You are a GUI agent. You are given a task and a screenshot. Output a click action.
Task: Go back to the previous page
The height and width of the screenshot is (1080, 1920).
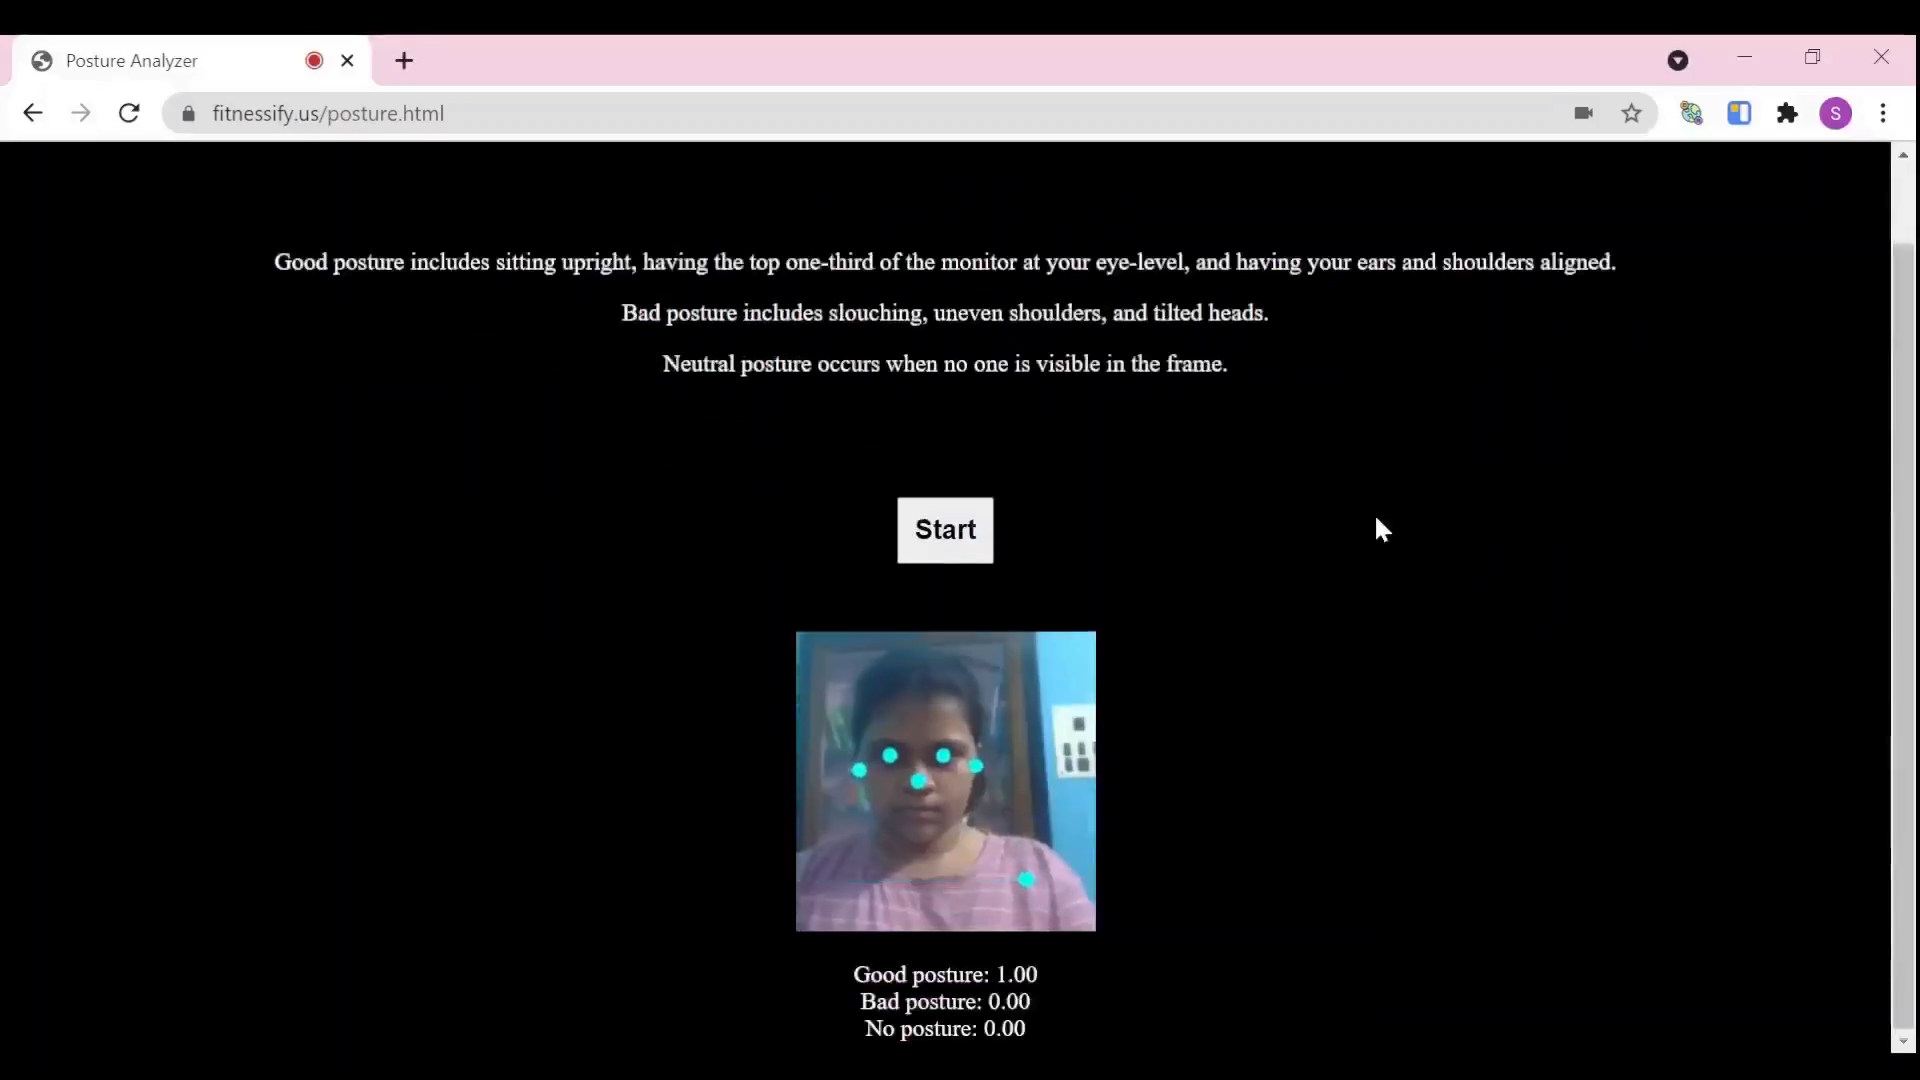point(33,113)
